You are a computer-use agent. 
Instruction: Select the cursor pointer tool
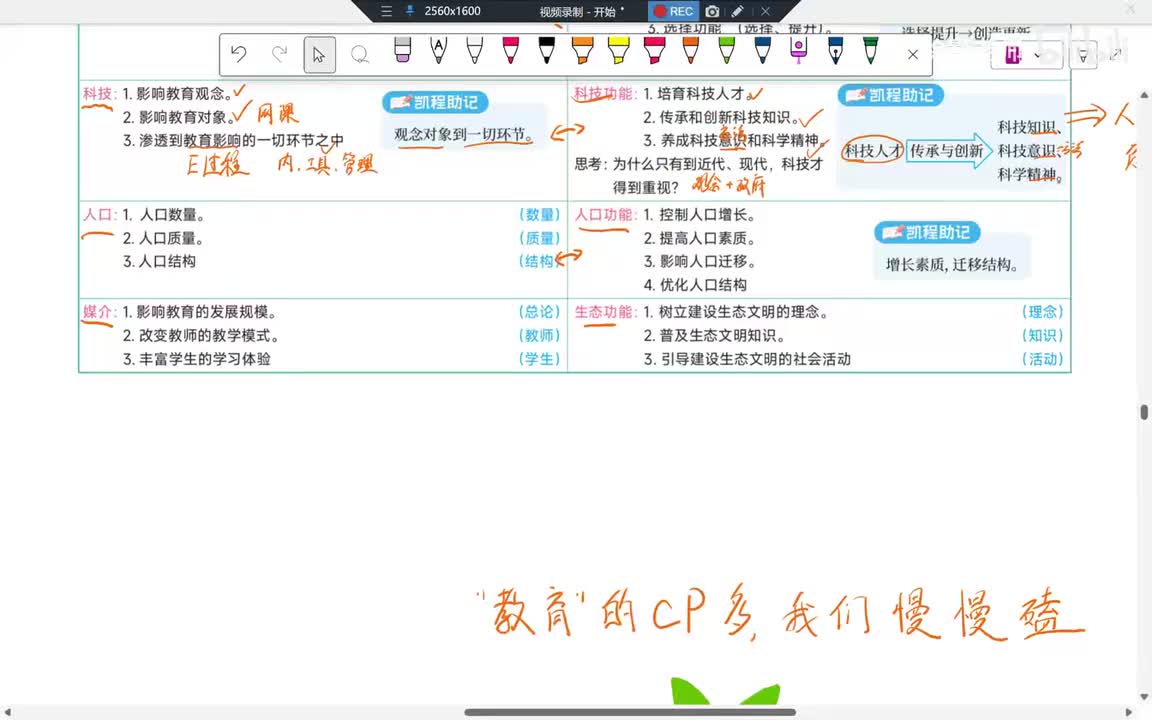(x=319, y=55)
